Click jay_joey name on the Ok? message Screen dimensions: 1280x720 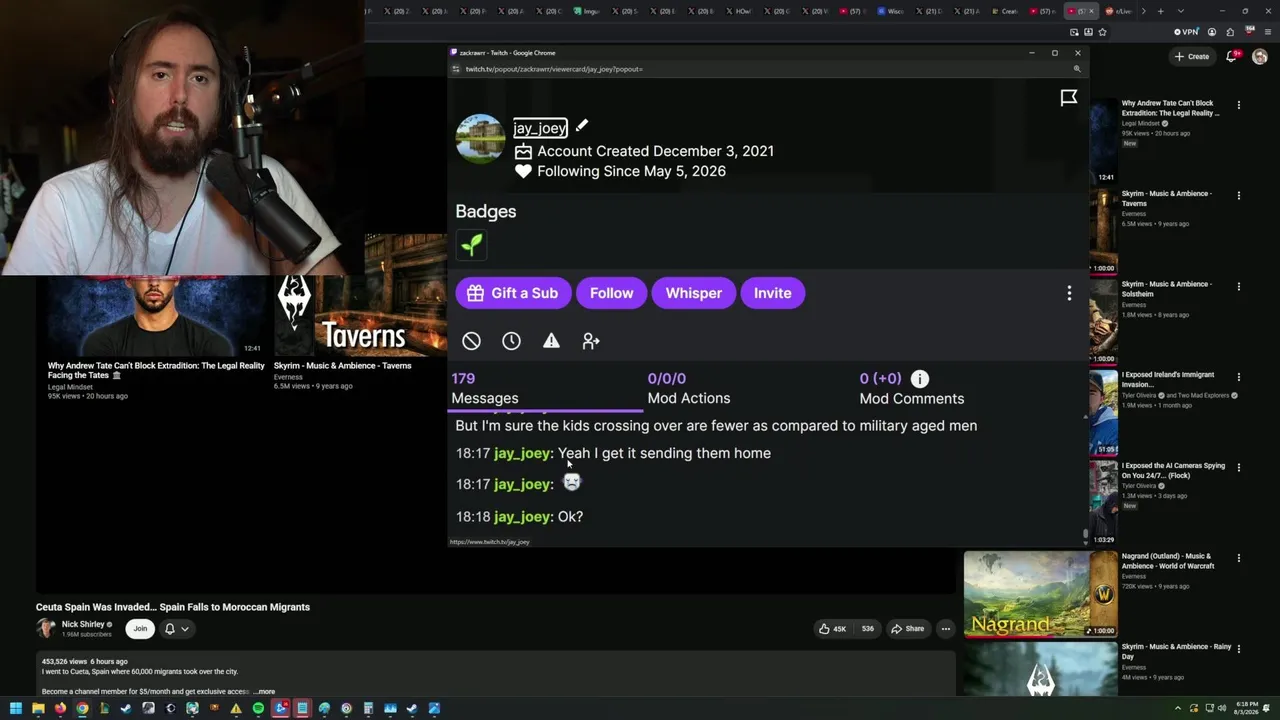click(x=523, y=516)
